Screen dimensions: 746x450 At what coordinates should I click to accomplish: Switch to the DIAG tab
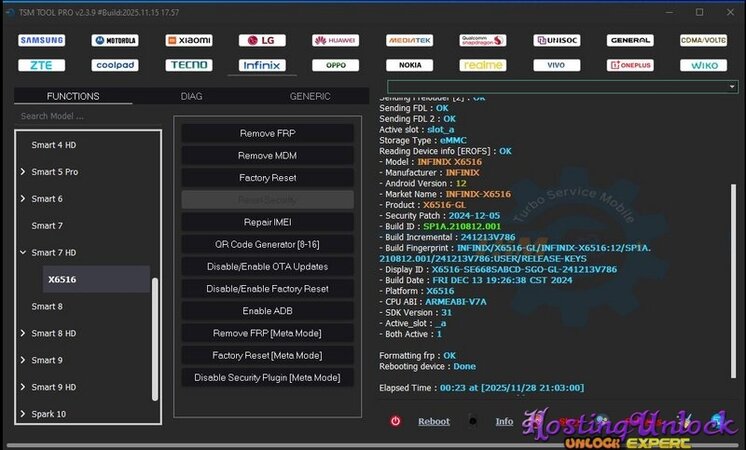pyautogui.click(x=191, y=96)
